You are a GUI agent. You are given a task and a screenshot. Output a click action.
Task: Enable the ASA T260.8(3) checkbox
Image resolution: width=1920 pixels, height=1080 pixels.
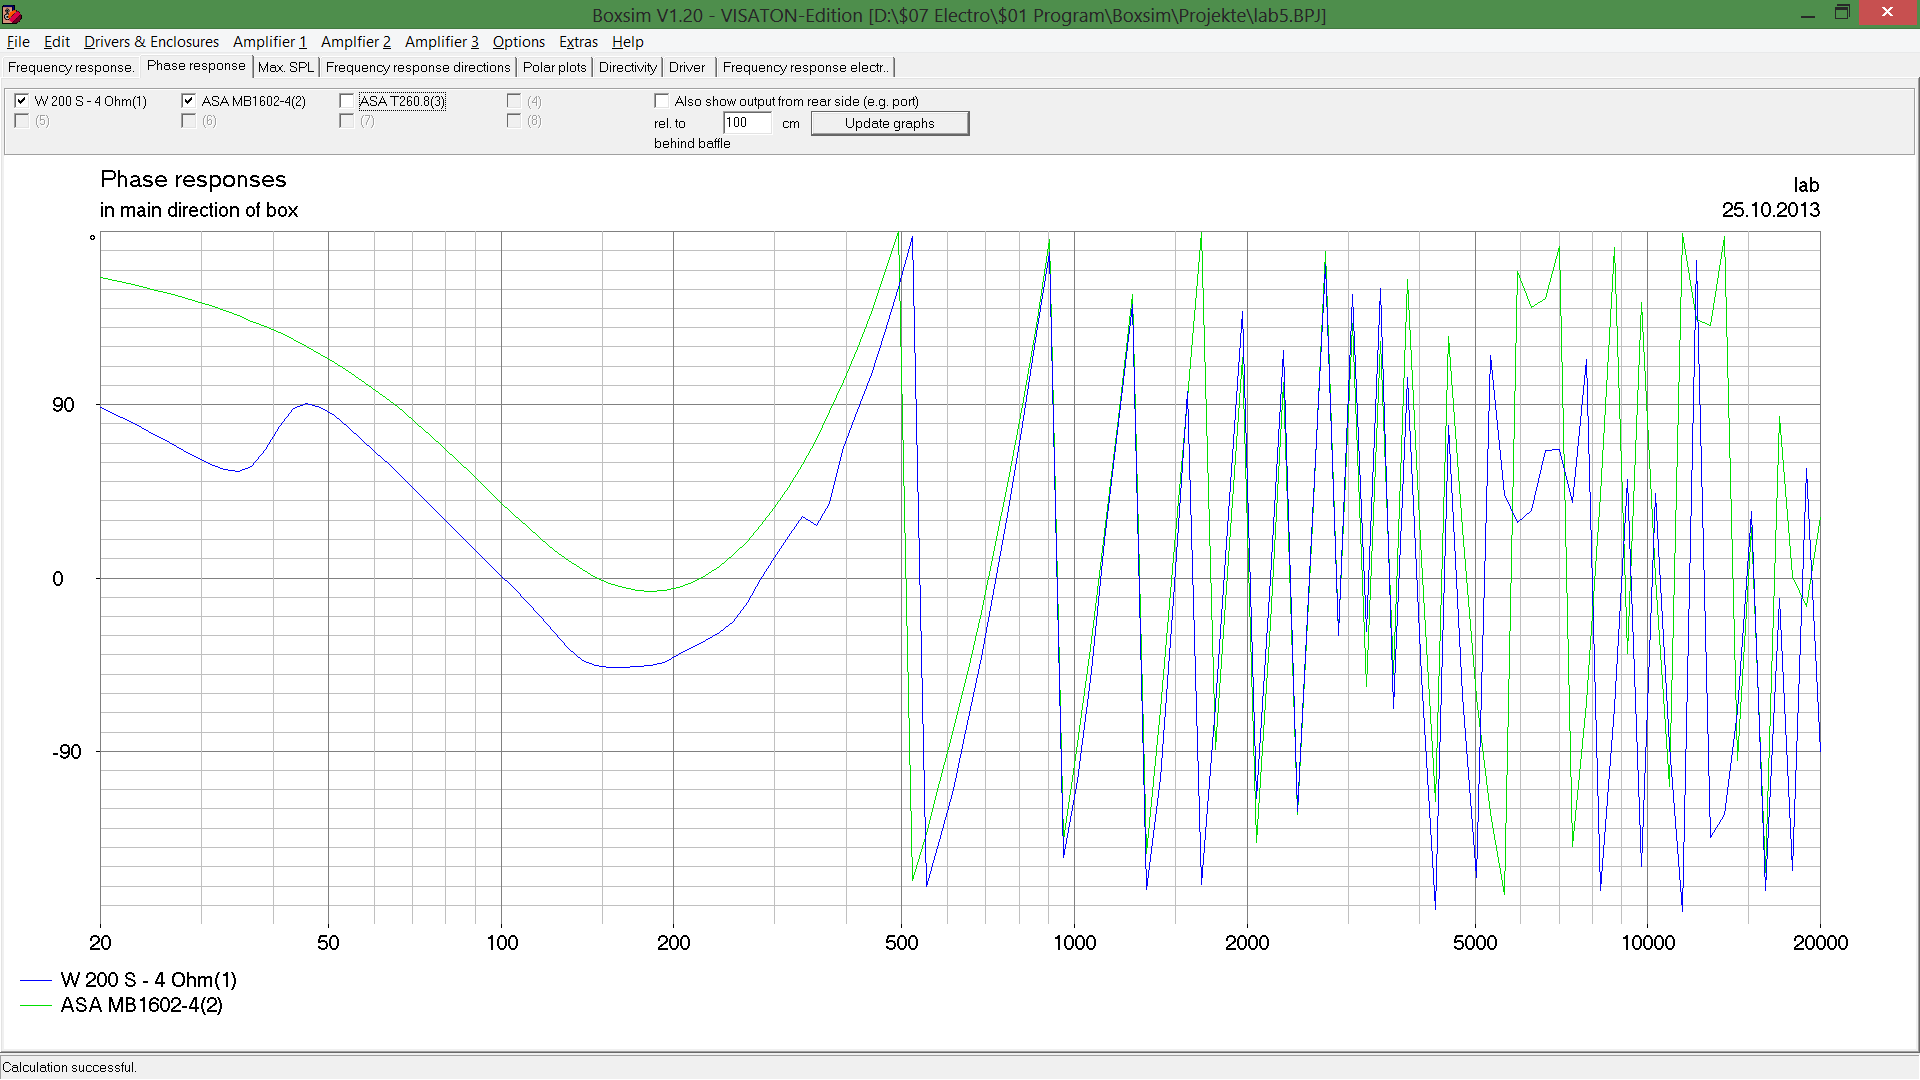[346, 101]
